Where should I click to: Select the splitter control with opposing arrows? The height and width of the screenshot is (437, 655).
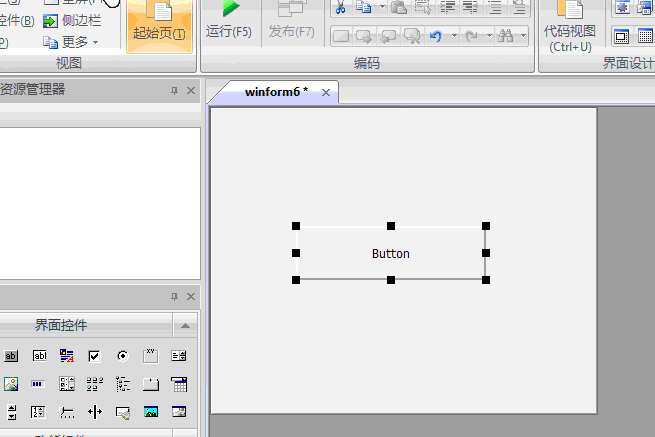(x=95, y=412)
